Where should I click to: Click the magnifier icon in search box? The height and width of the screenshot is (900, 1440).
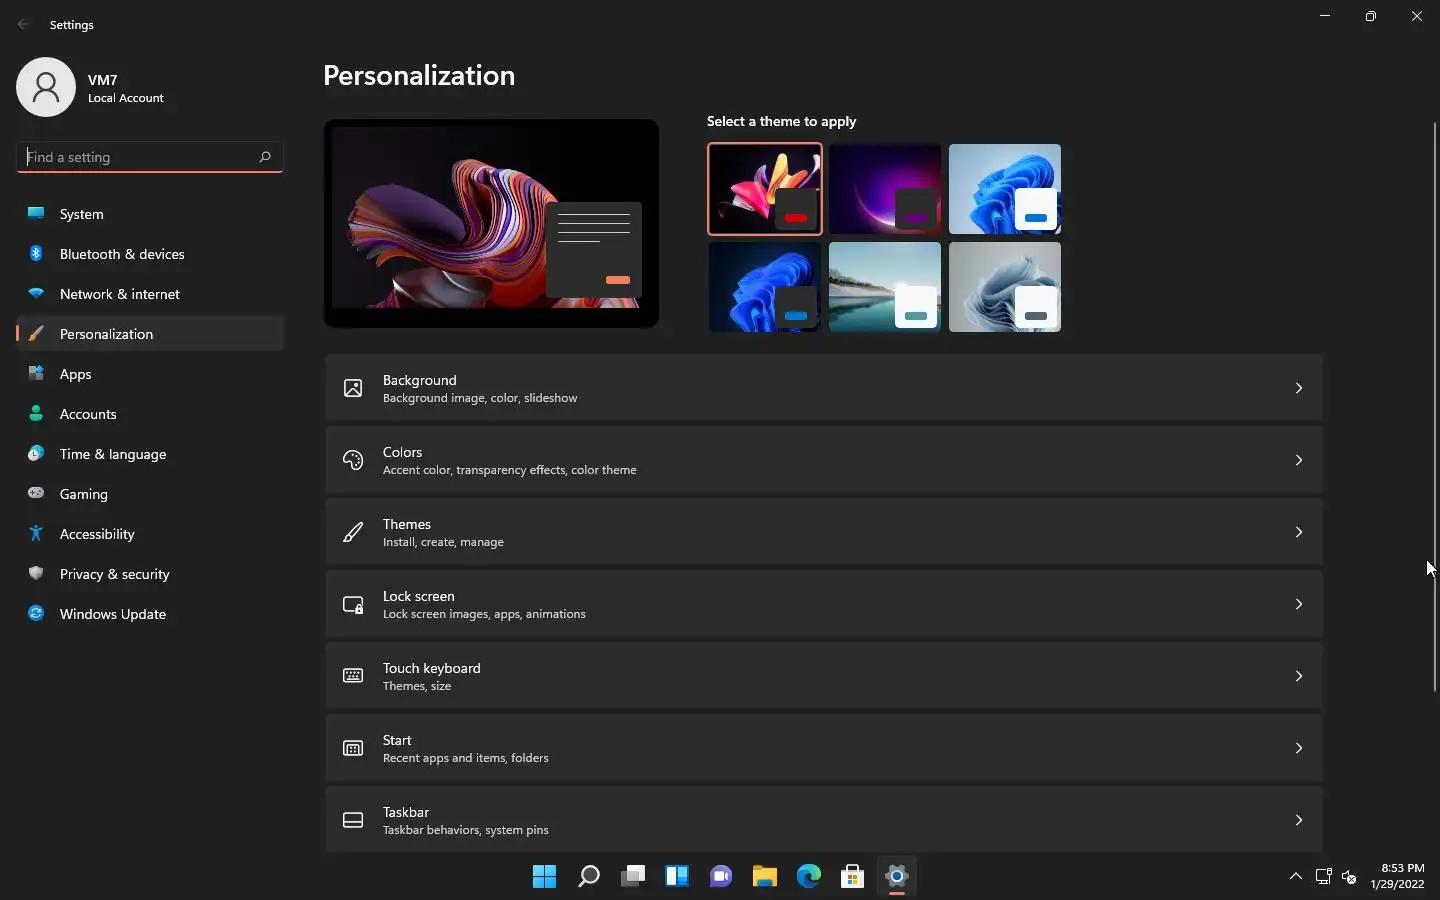[265, 157]
